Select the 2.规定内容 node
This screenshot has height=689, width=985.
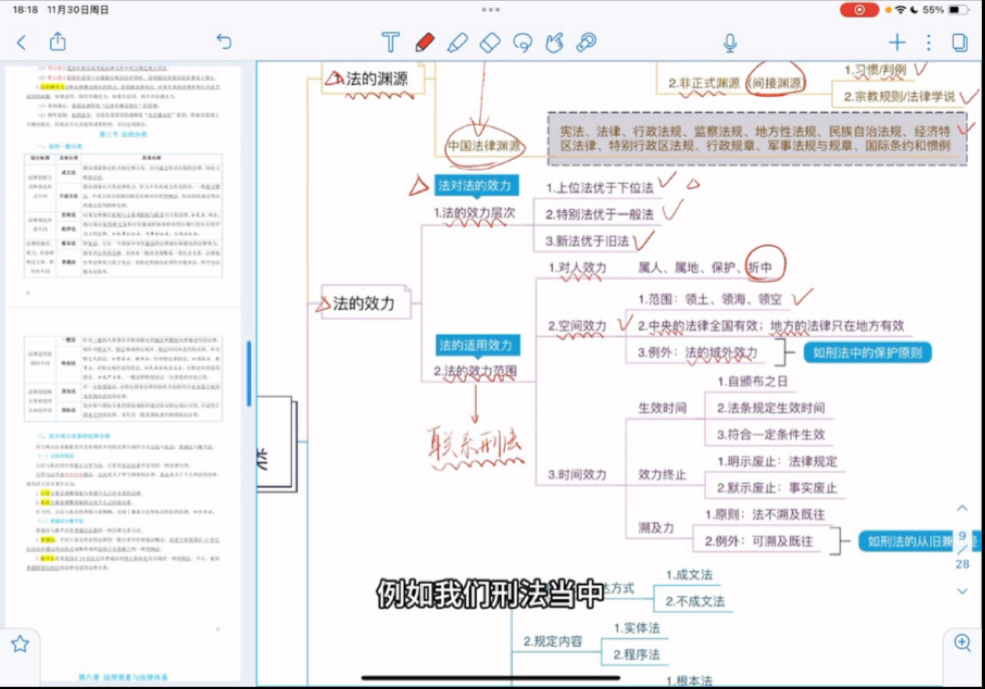coord(553,641)
